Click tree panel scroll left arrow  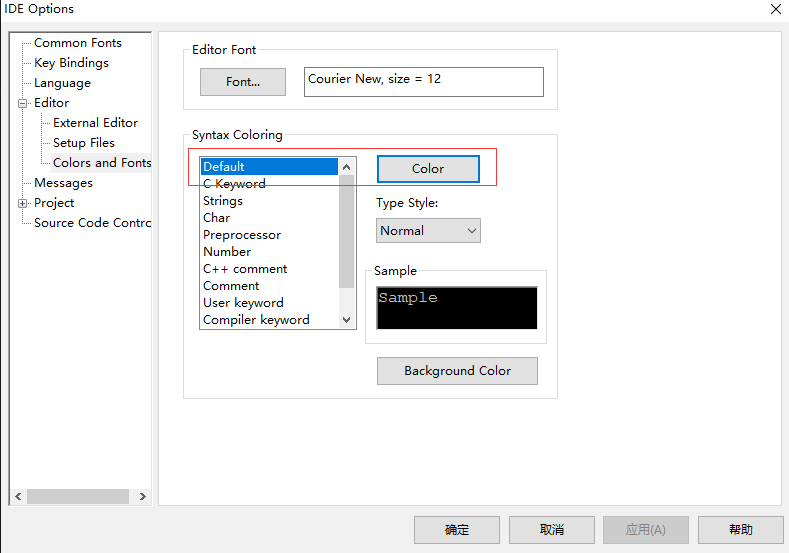[x=18, y=497]
